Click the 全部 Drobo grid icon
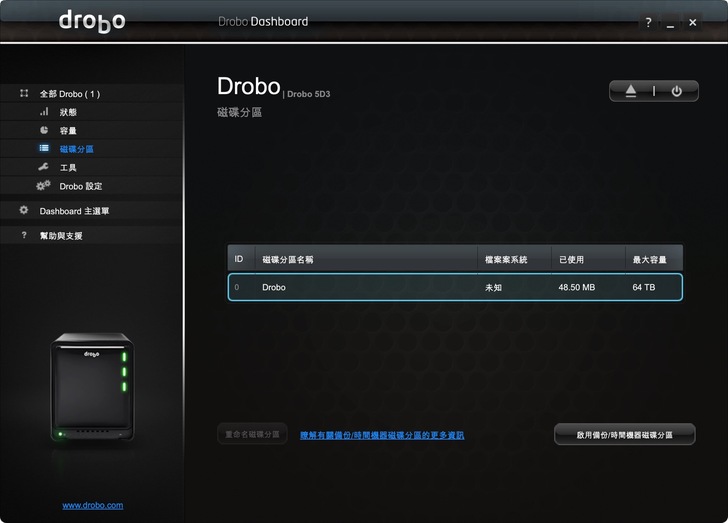 coord(24,93)
